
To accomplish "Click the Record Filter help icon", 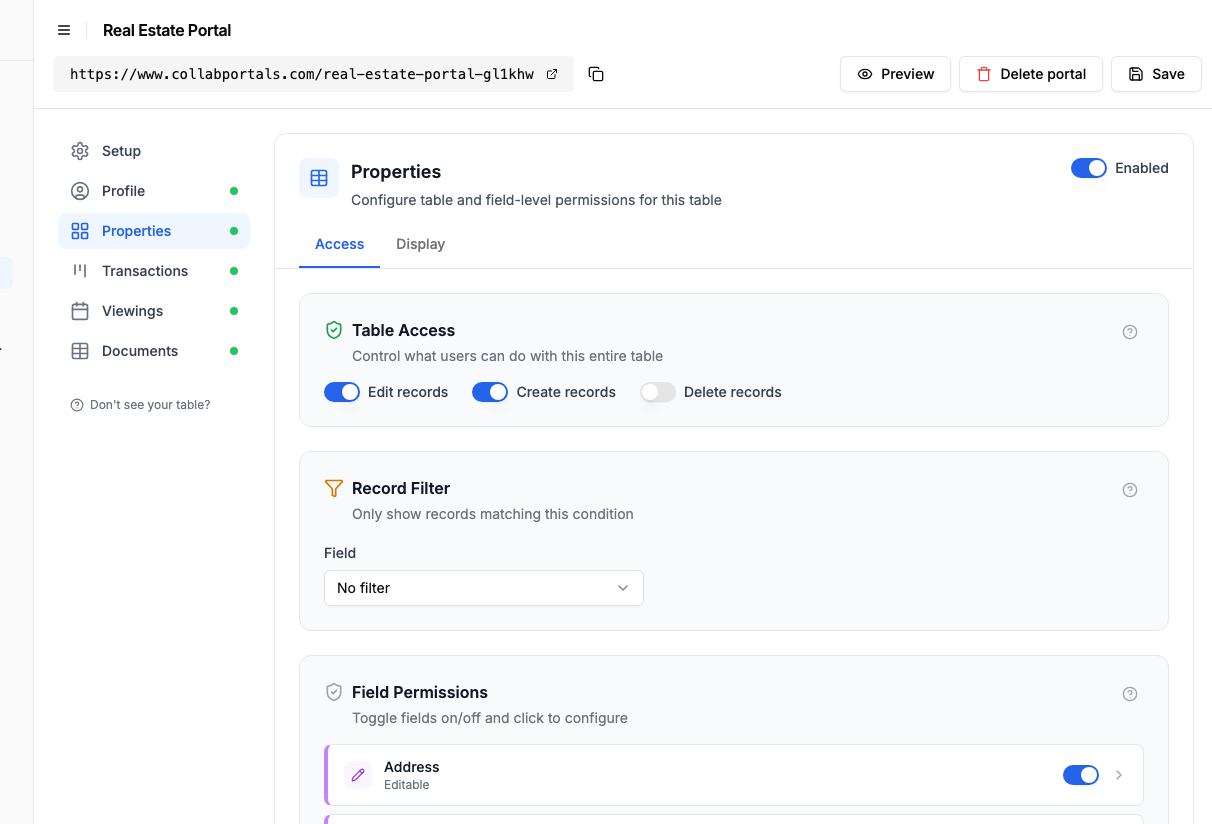I will [1130, 490].
